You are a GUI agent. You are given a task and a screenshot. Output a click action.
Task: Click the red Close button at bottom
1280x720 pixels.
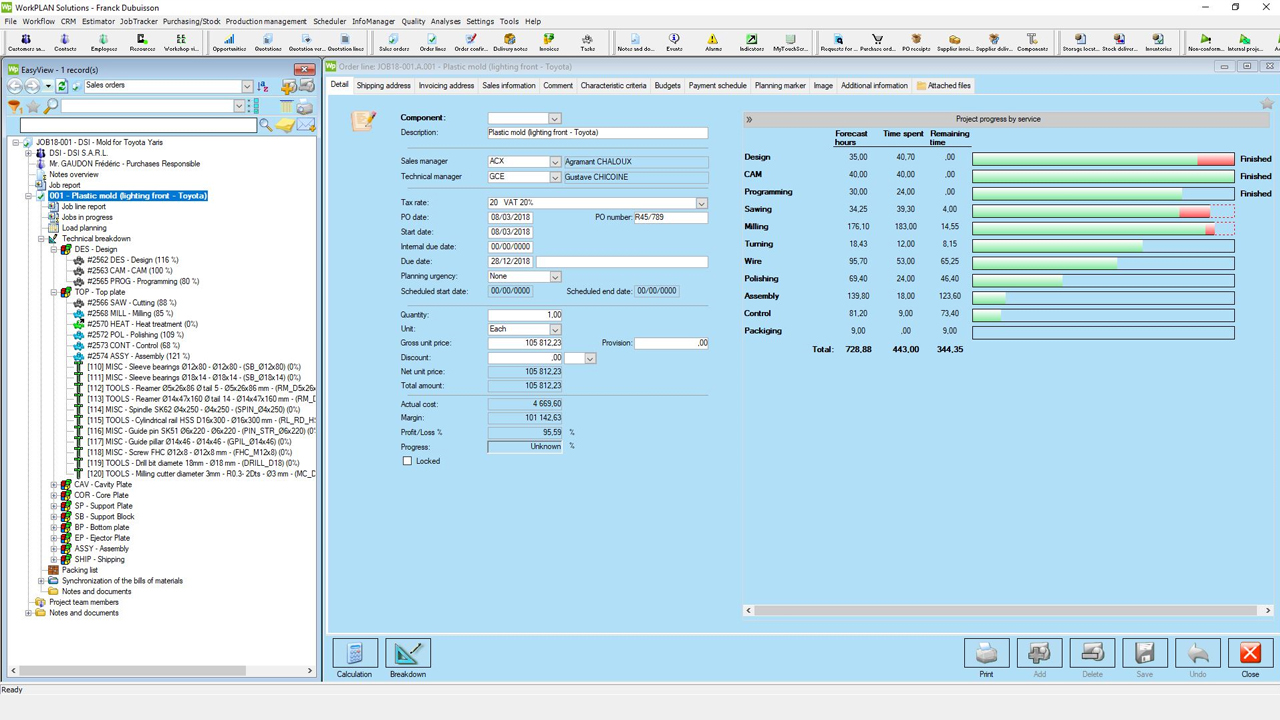coord(1250,654)
